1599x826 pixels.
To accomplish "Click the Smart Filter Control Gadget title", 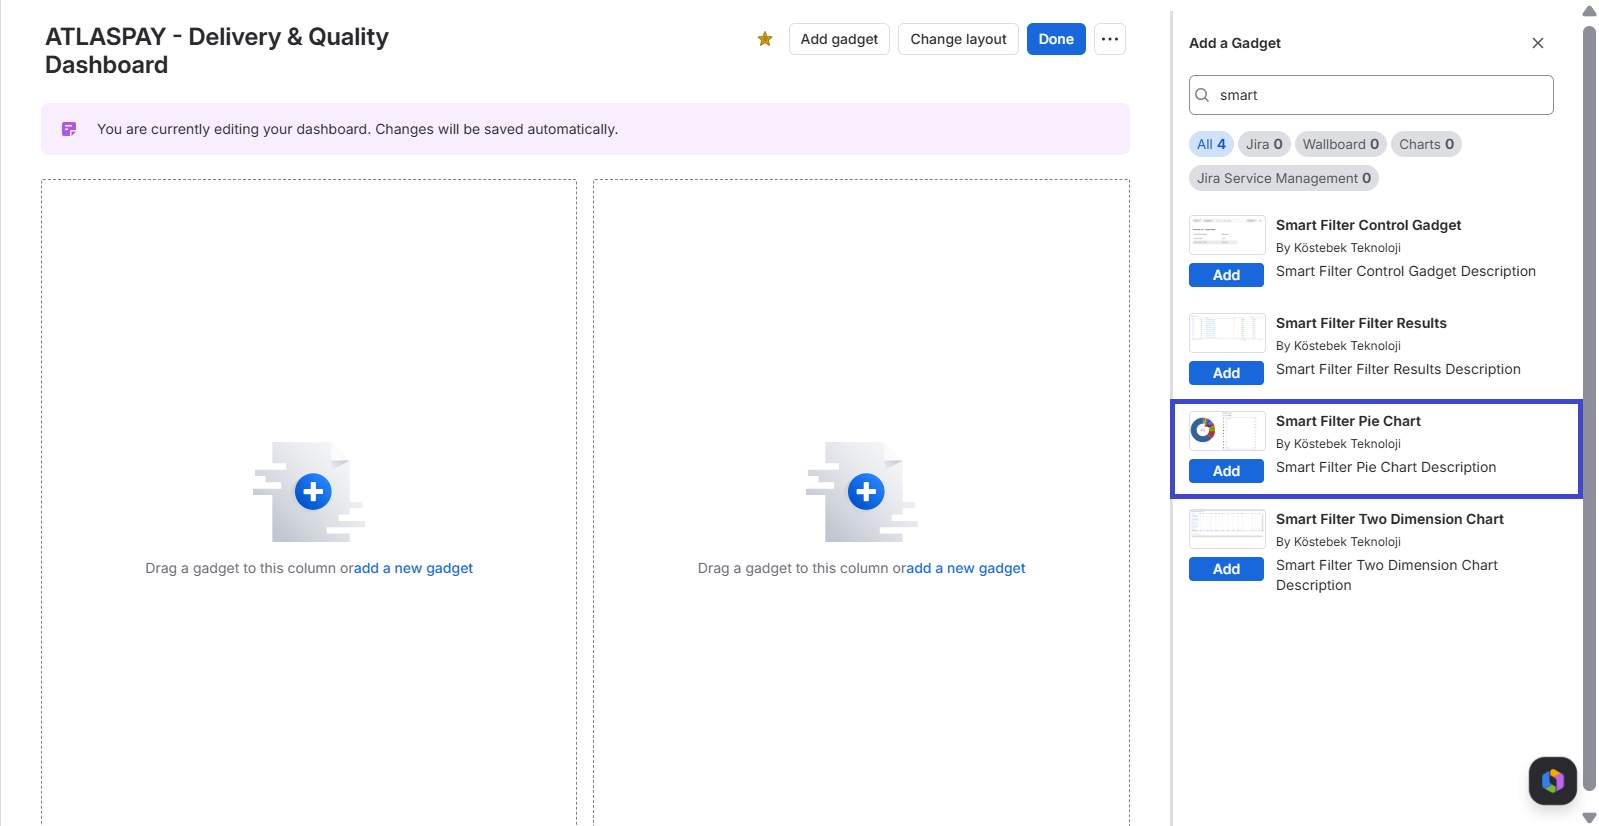I will [x=1368, y=225].
